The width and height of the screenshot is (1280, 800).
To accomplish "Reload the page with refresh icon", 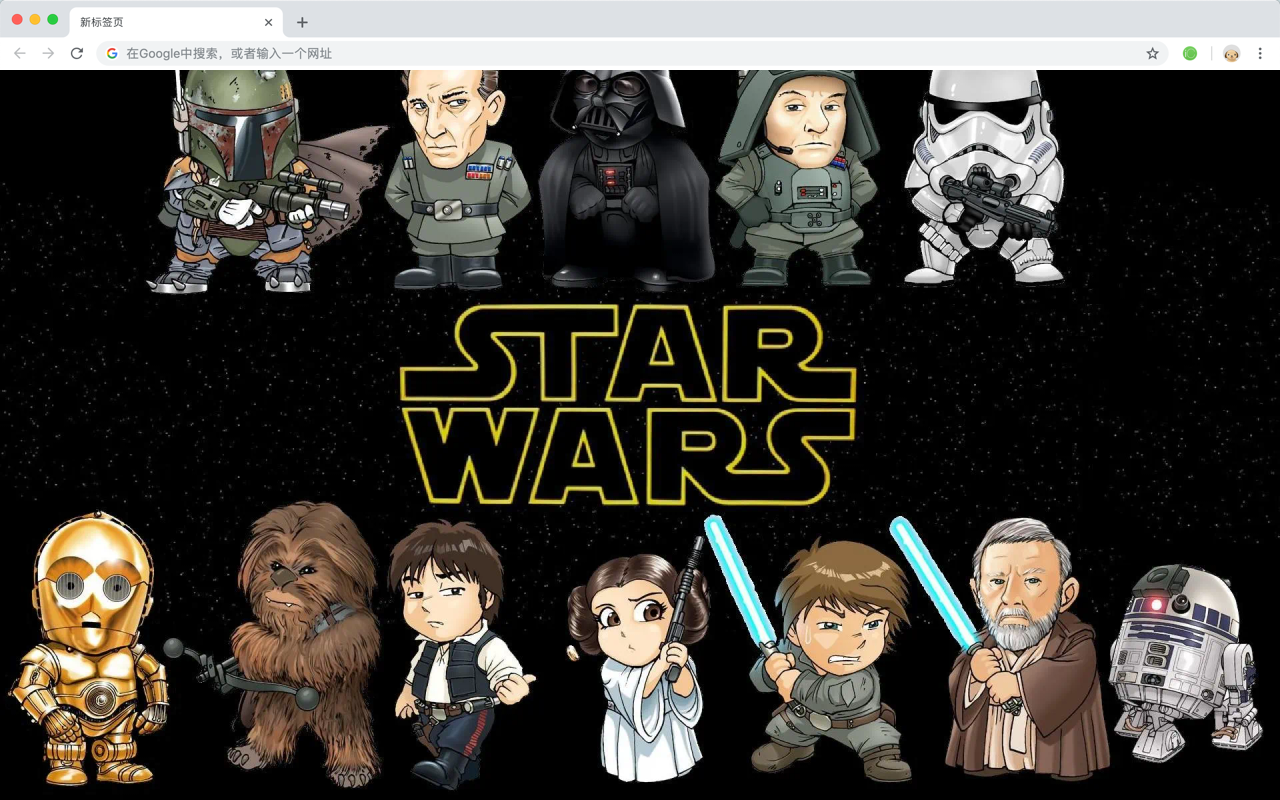I will [x=76, y=53].
